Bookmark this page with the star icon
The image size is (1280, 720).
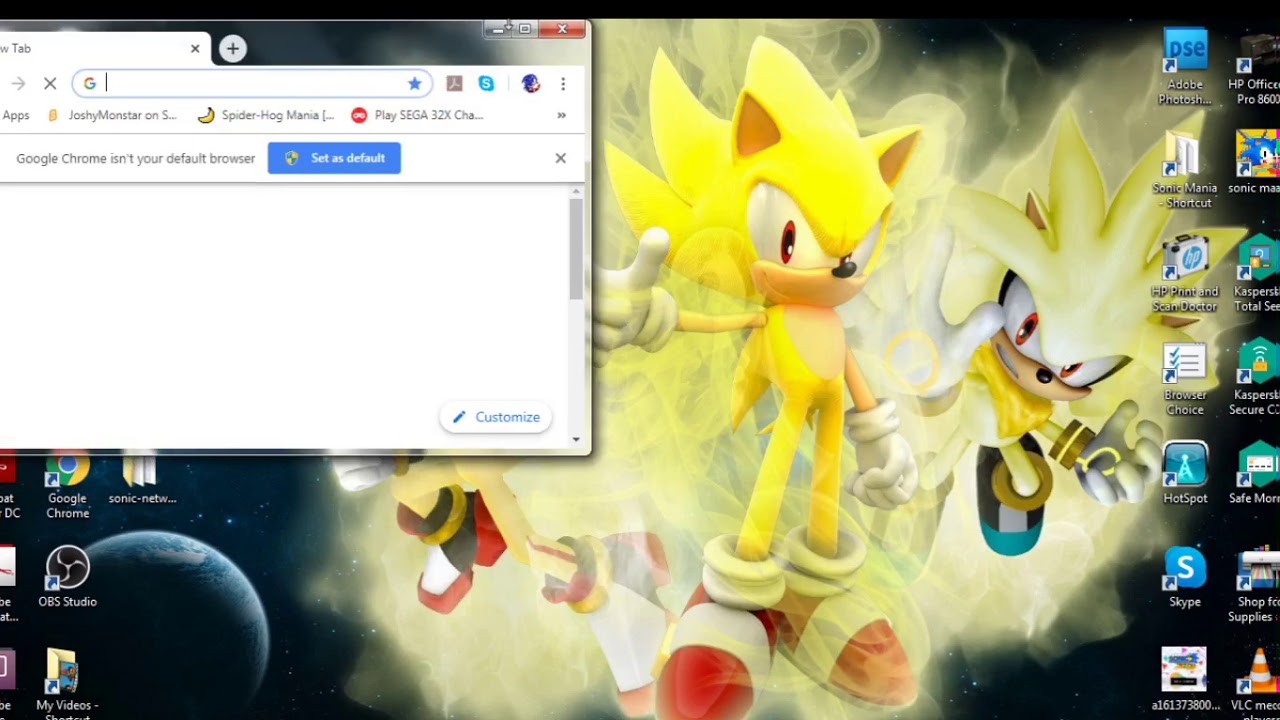click(x=414, y=84)
